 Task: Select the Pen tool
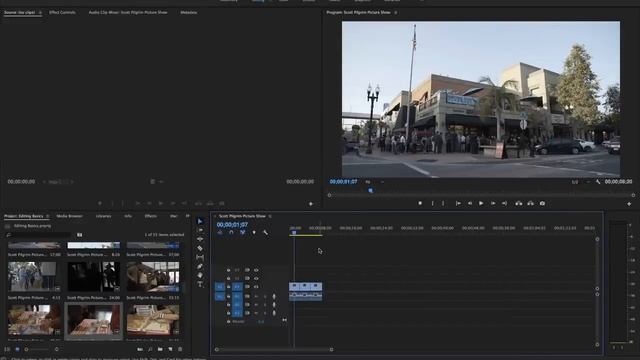tap(200, 266)
